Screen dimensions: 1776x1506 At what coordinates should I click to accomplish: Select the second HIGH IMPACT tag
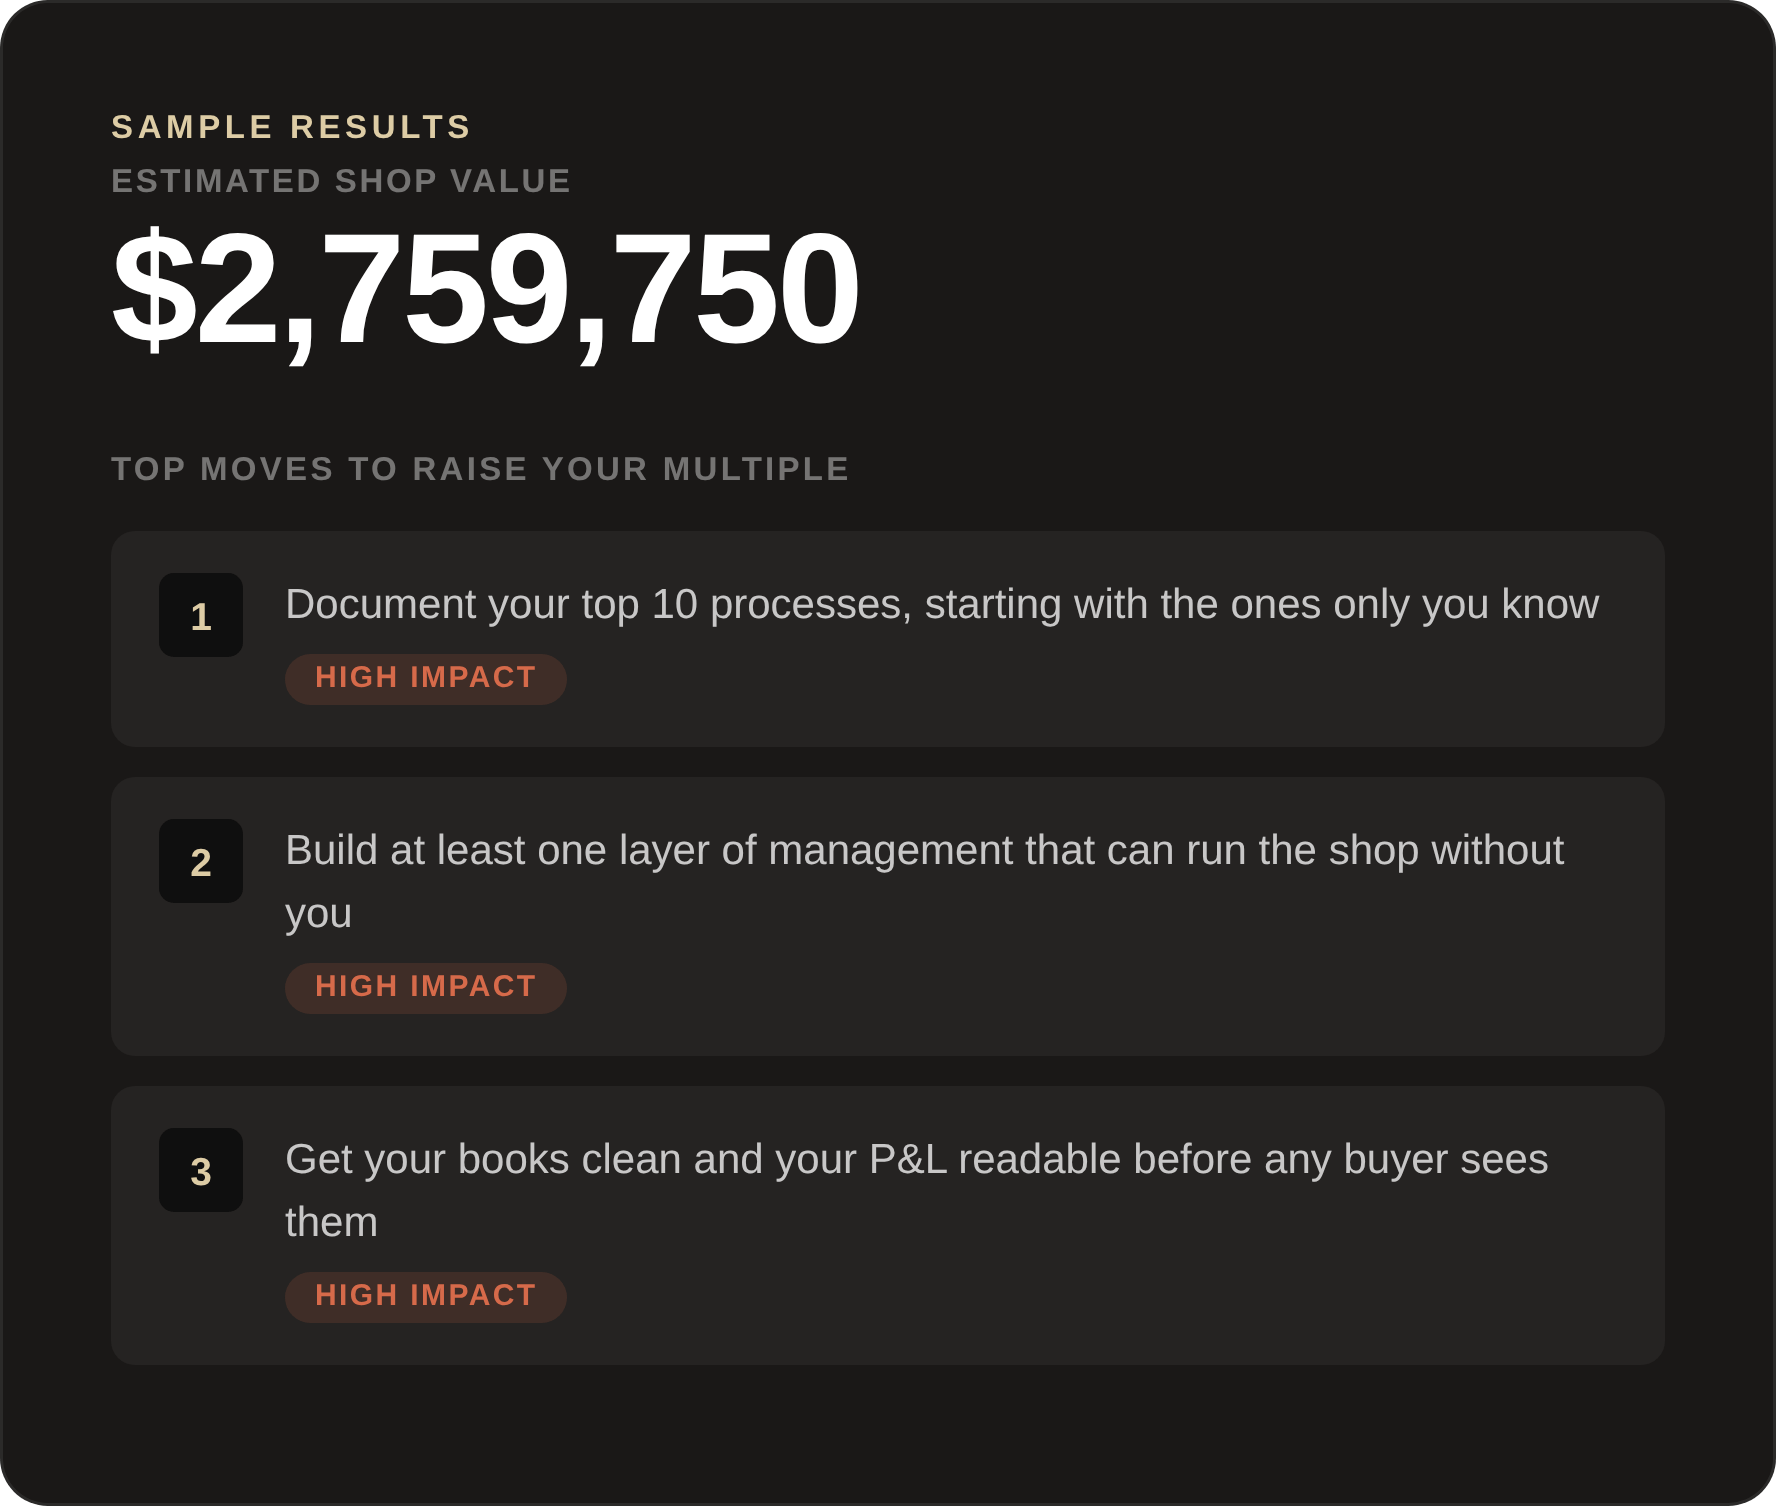coord(426,988)
